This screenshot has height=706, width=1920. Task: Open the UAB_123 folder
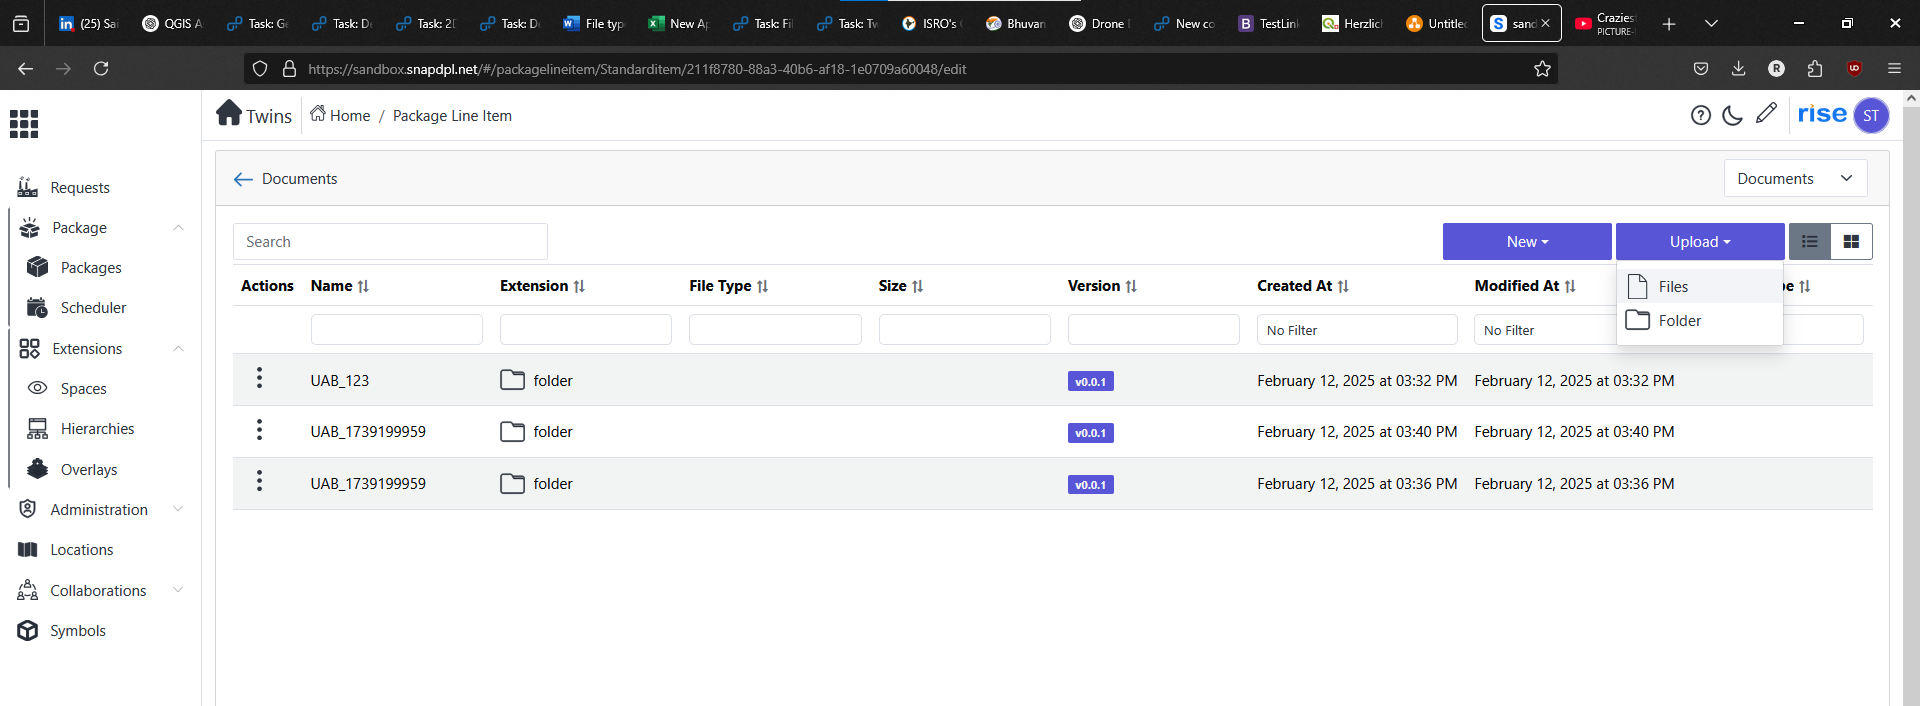tap(340, 381)
